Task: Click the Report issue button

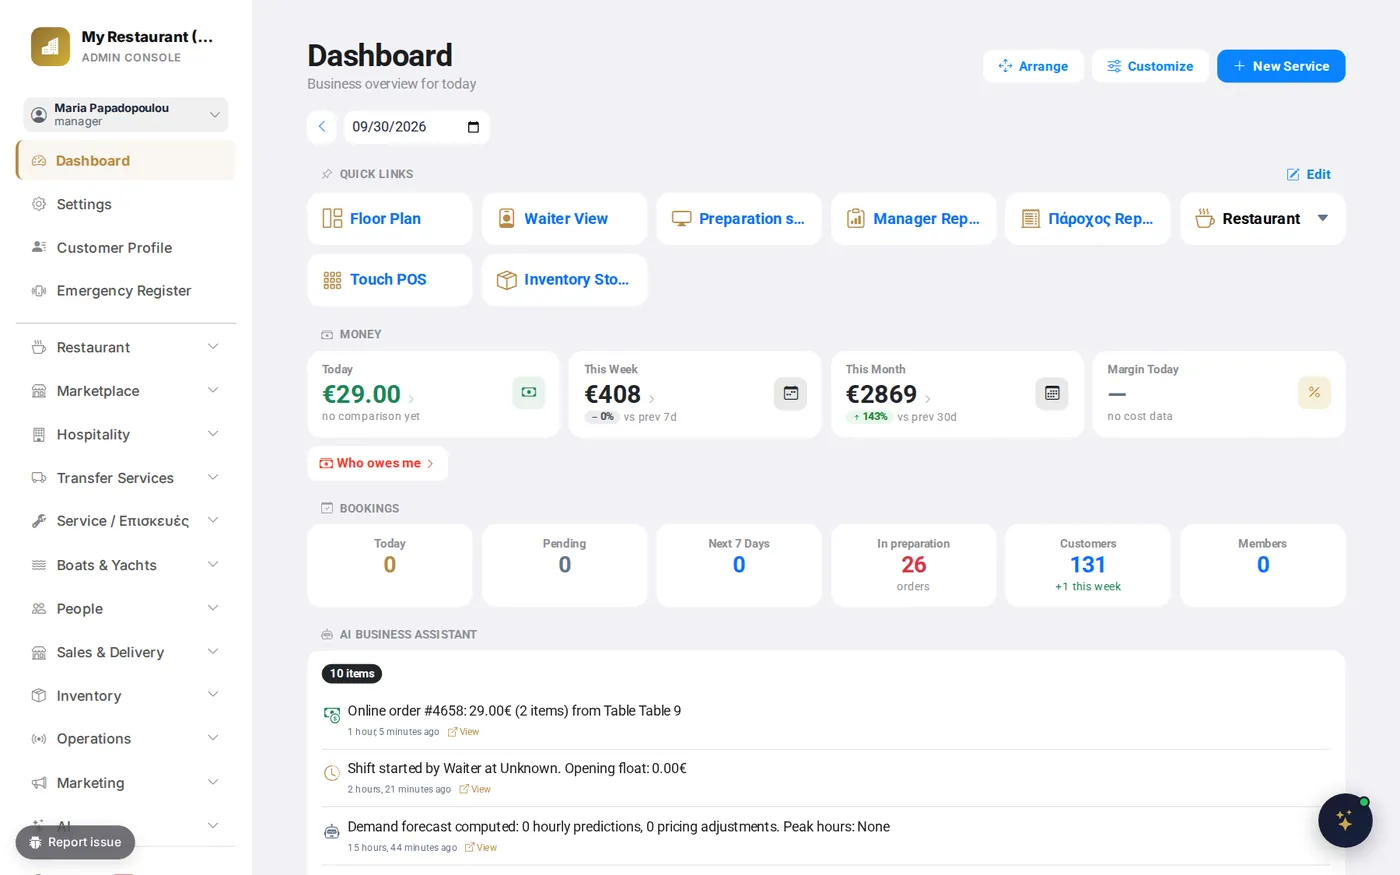Action: pyautogui.click(x=75, y=842)
